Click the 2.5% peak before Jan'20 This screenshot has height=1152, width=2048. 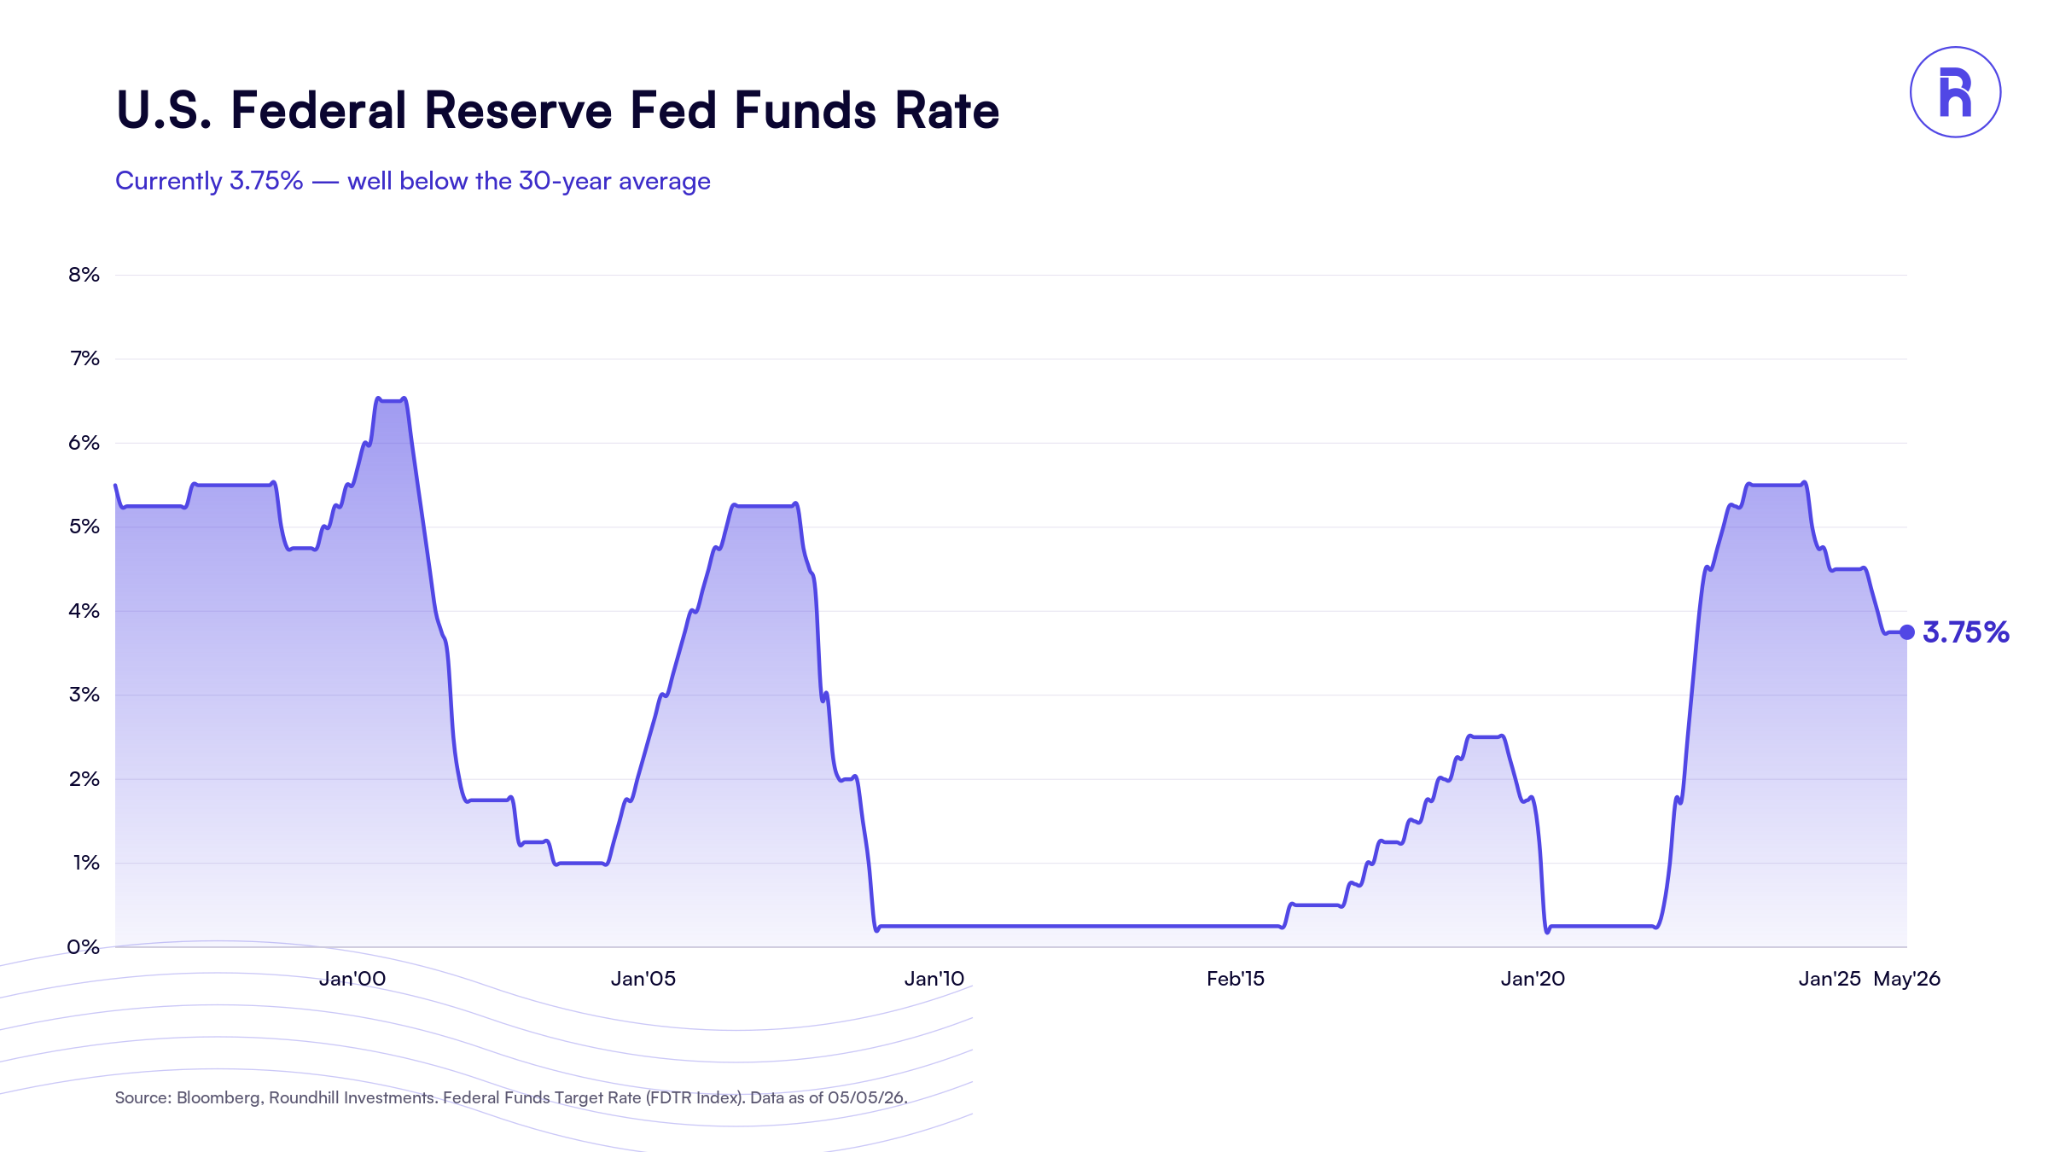coord(1486,737)
